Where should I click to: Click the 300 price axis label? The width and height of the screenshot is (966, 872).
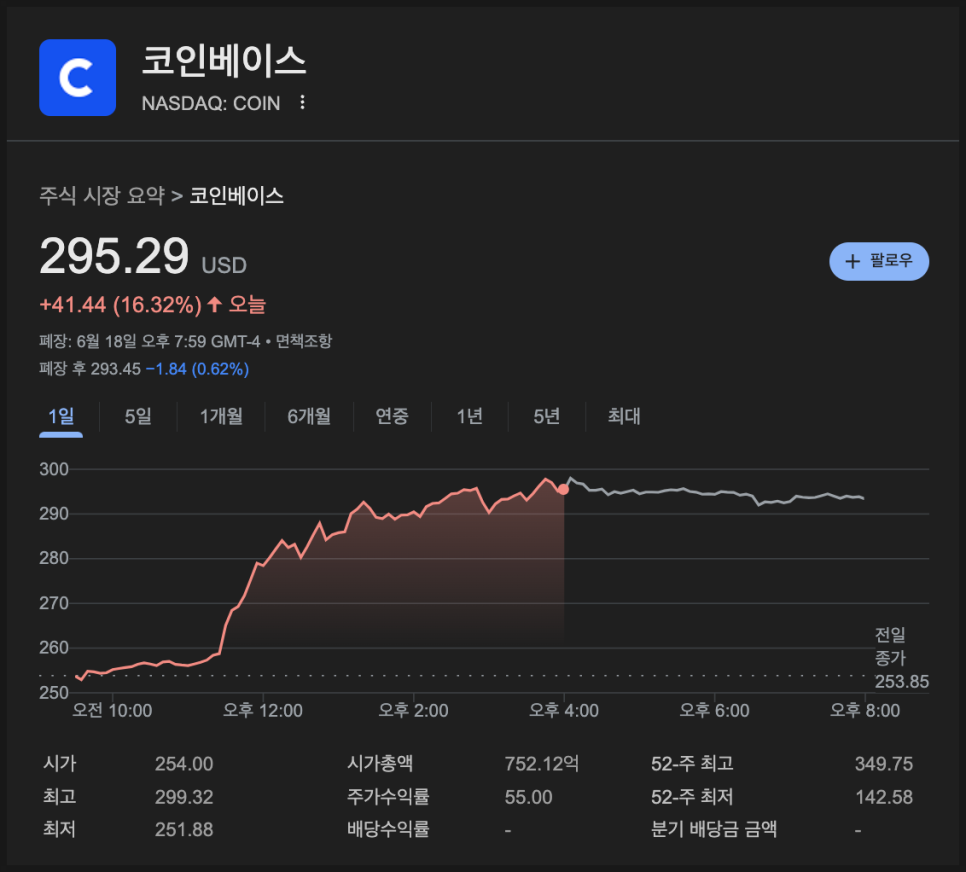pos(54,470)
